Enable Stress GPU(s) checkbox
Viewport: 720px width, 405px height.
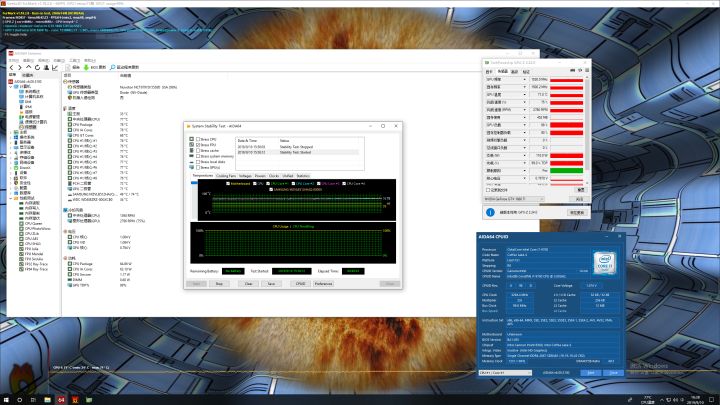(x=198, y=167)
